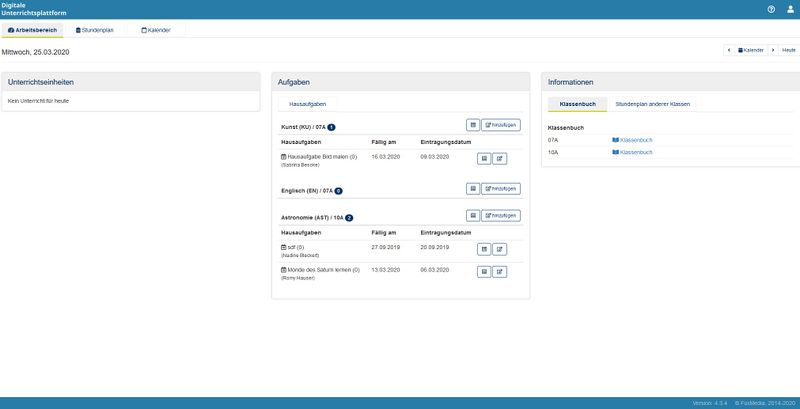Click 'Unterrichtseinheiten' panel heading

41,82
